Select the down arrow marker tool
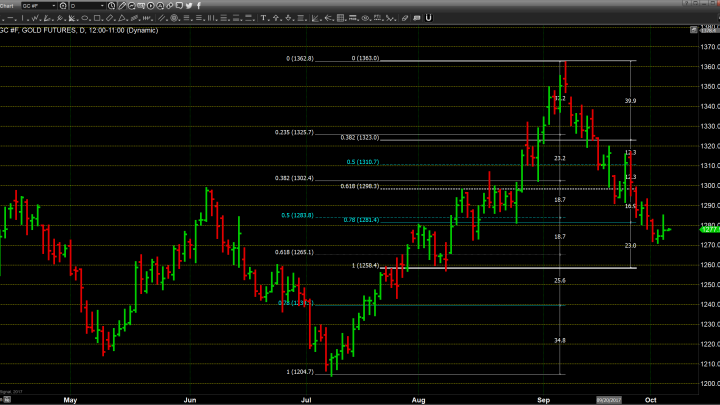Image resolution: width=720 pixels, height=405 pixels. (x=288, y=18)
